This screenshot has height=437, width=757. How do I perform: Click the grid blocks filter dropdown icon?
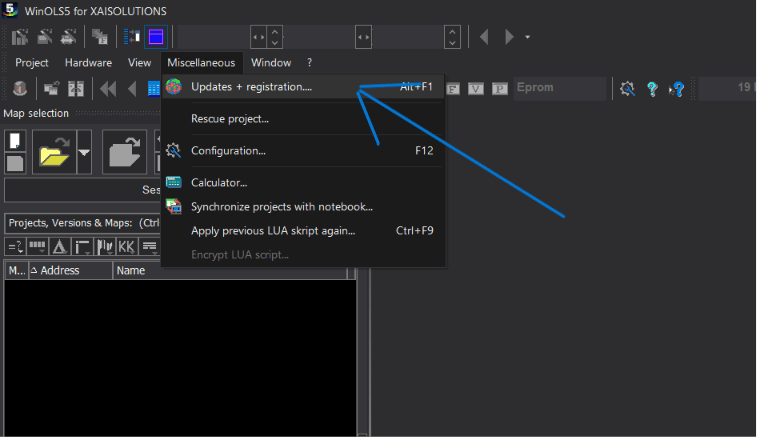[37, 247]
